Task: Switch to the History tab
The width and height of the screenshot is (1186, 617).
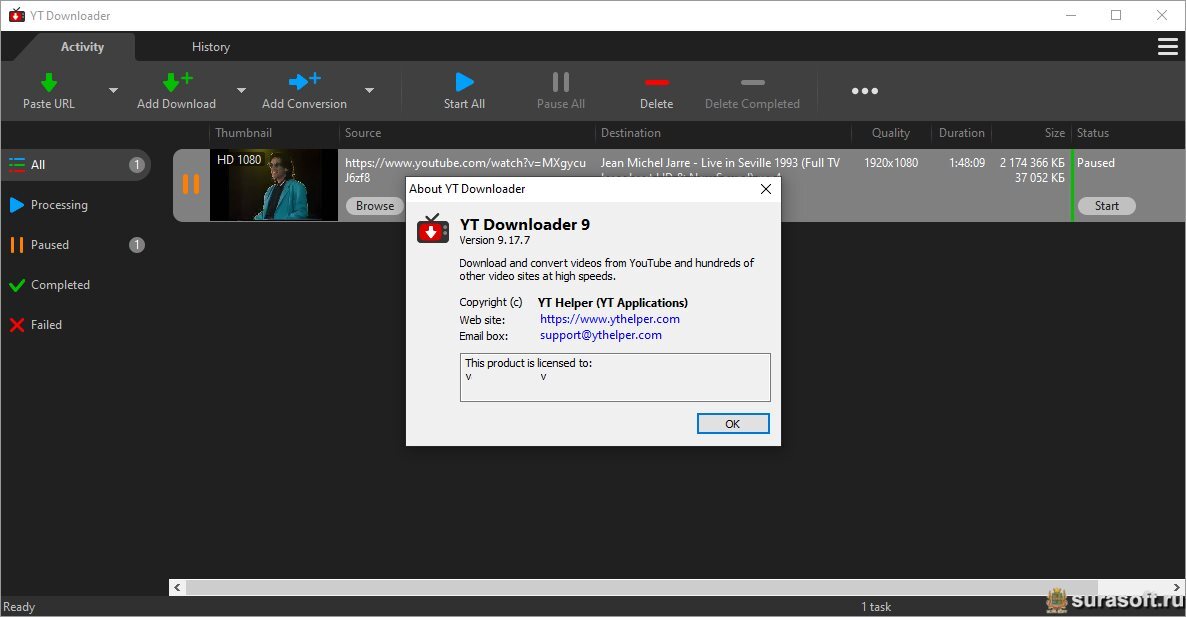Action: [210, 47]
